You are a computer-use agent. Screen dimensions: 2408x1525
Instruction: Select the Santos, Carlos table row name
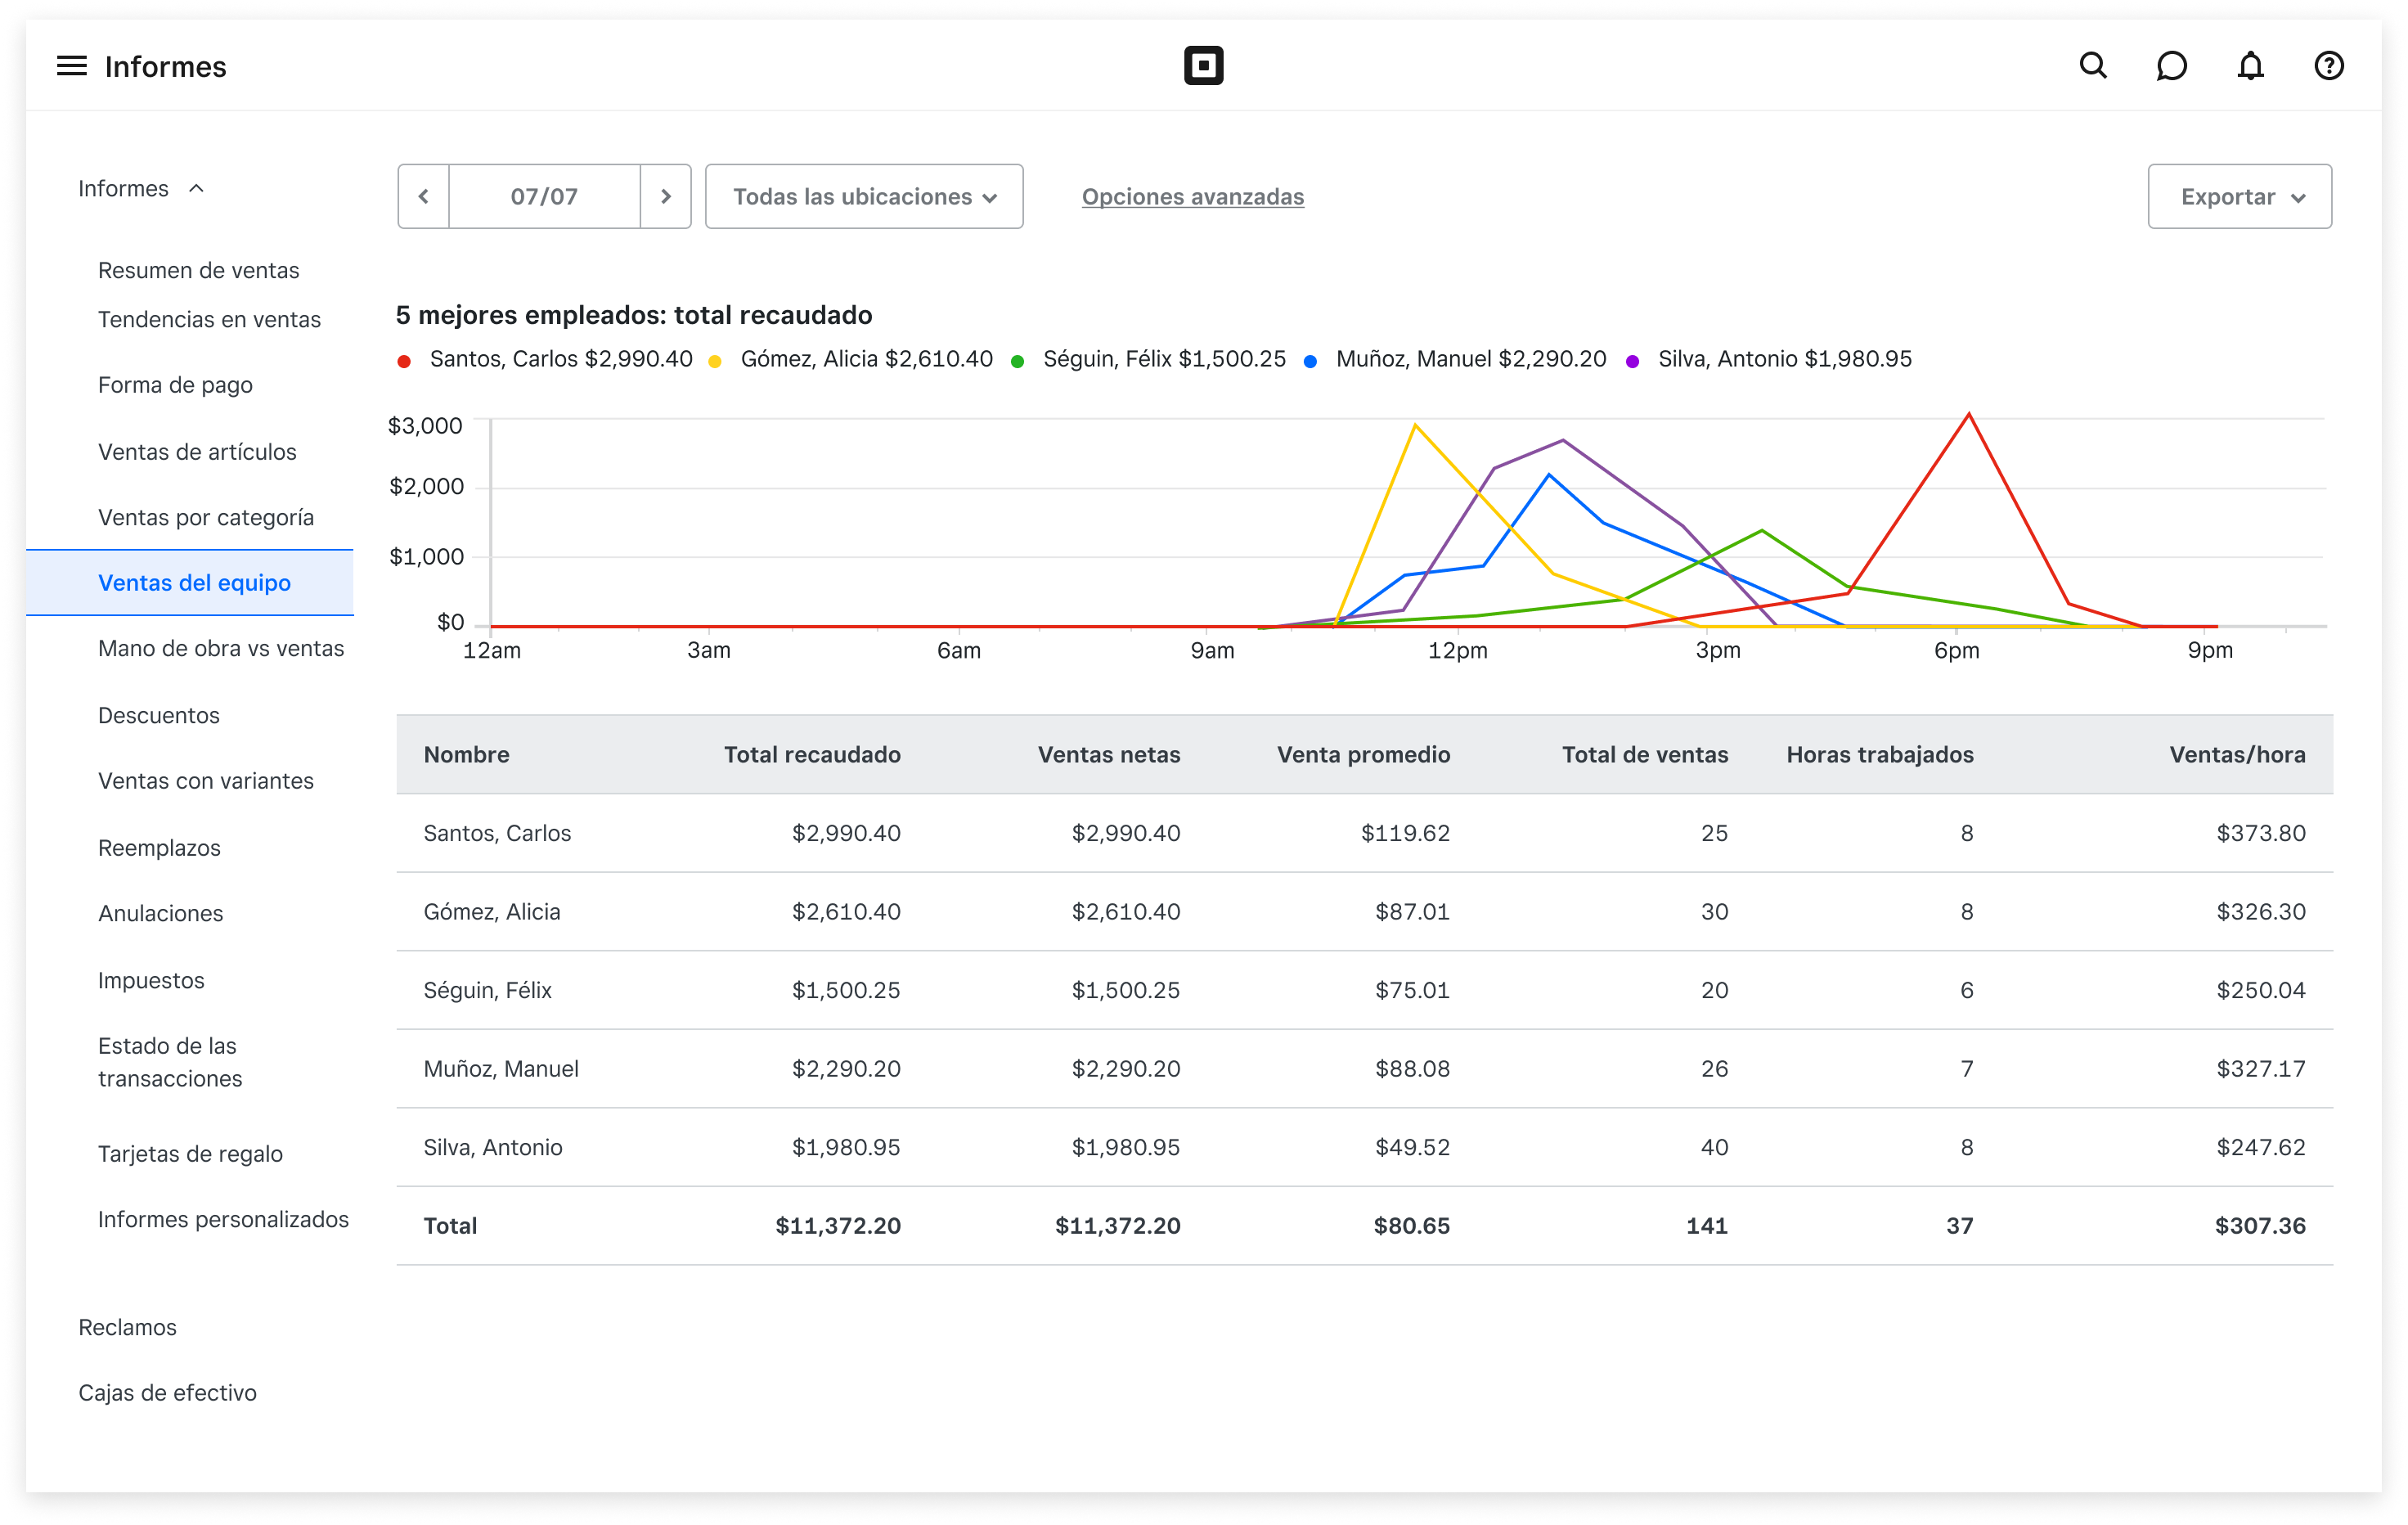coord(497,833)
